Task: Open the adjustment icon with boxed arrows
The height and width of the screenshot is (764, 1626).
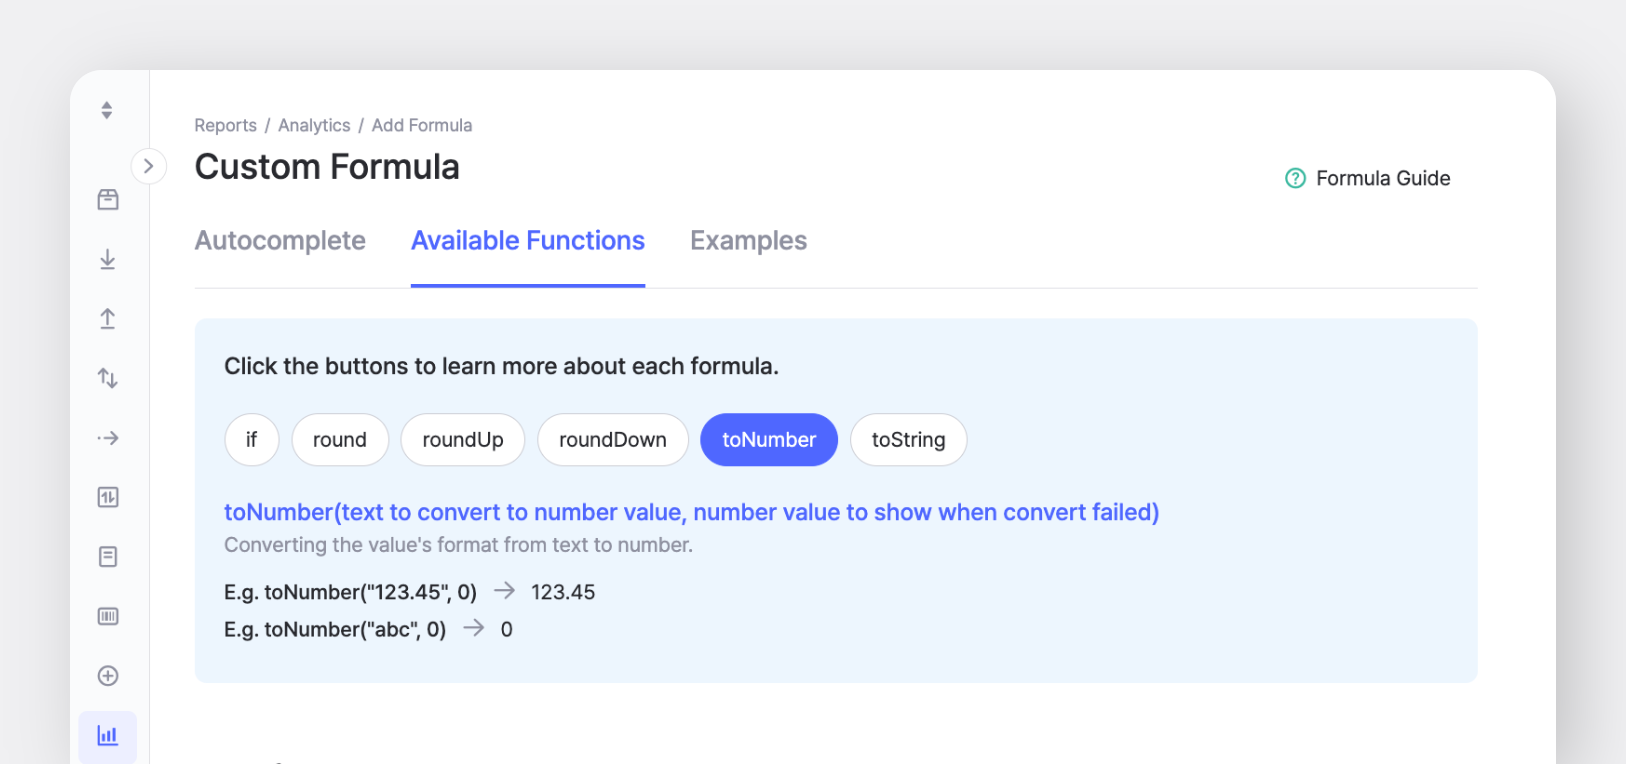Action: tap(108, 497)
